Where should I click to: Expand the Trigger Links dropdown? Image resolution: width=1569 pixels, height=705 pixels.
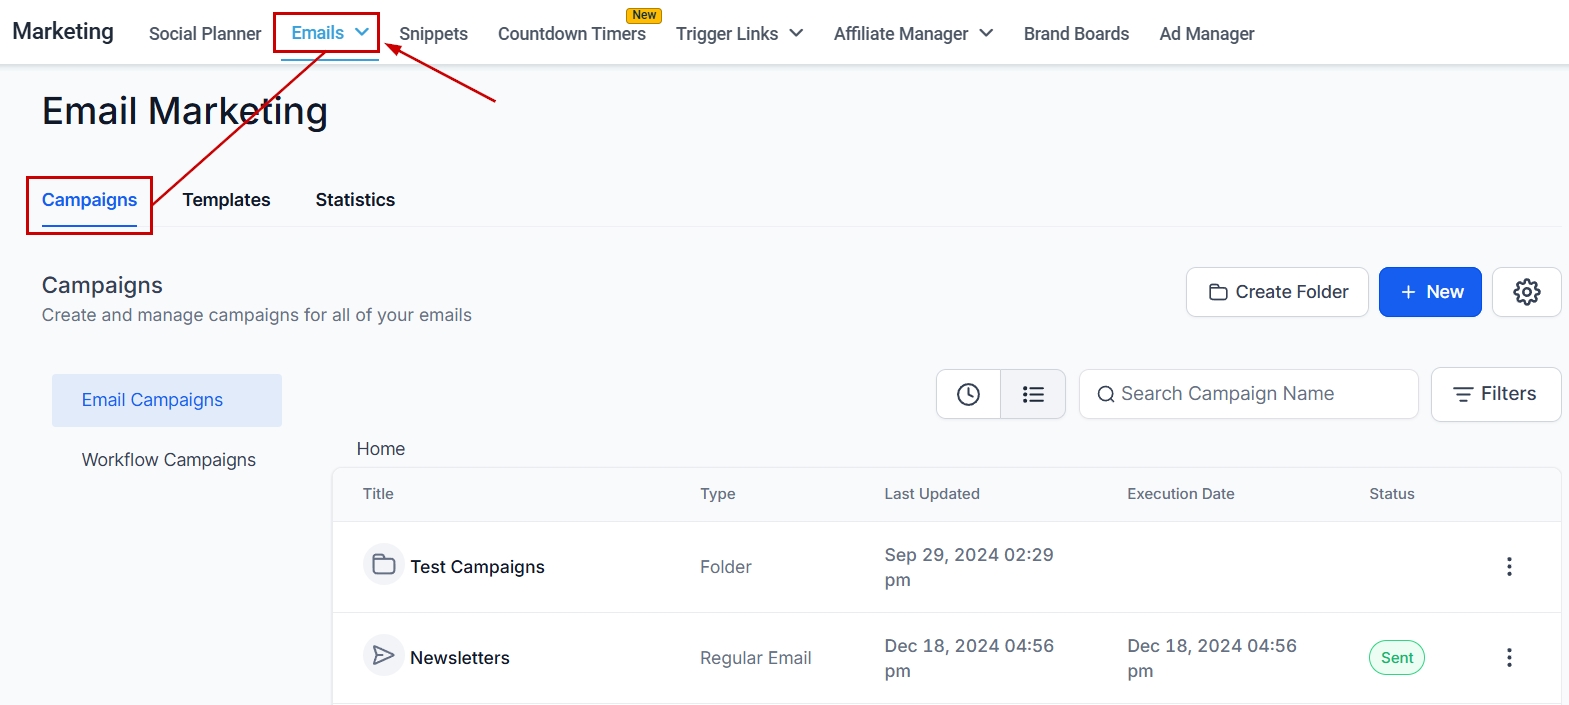796,33
